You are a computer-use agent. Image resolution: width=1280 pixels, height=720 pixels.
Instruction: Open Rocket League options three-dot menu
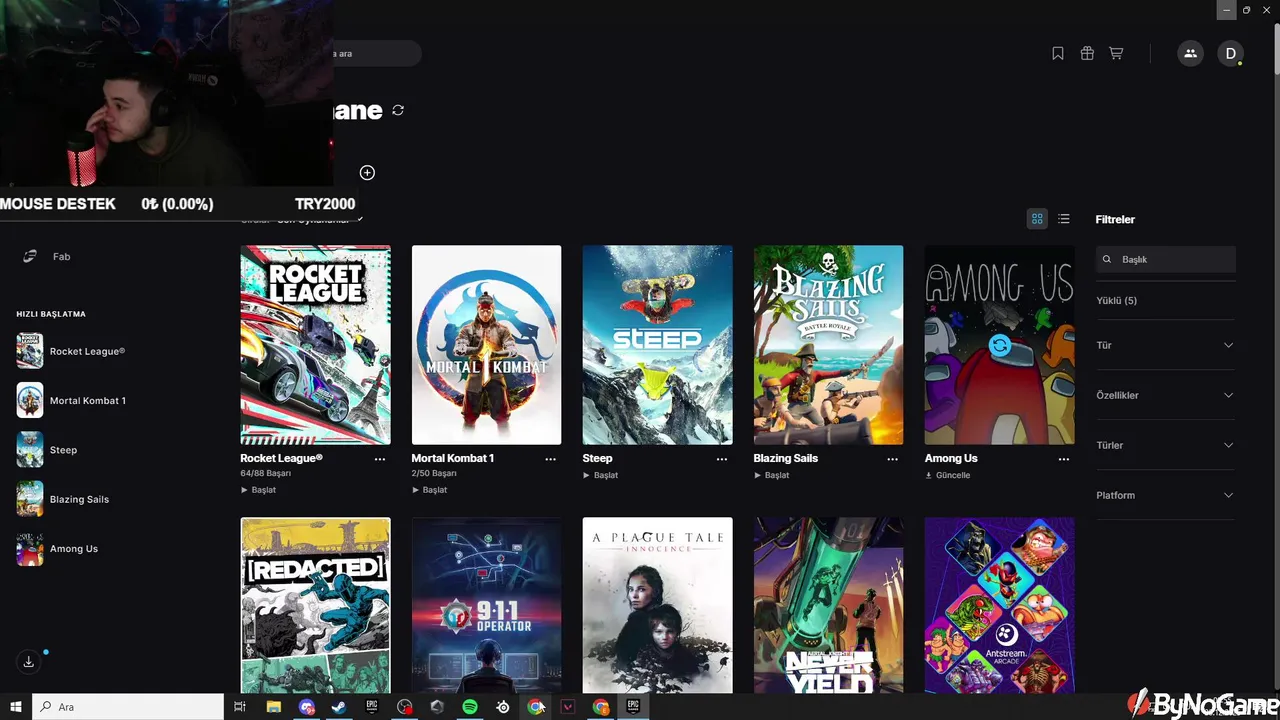pos(380,459)
